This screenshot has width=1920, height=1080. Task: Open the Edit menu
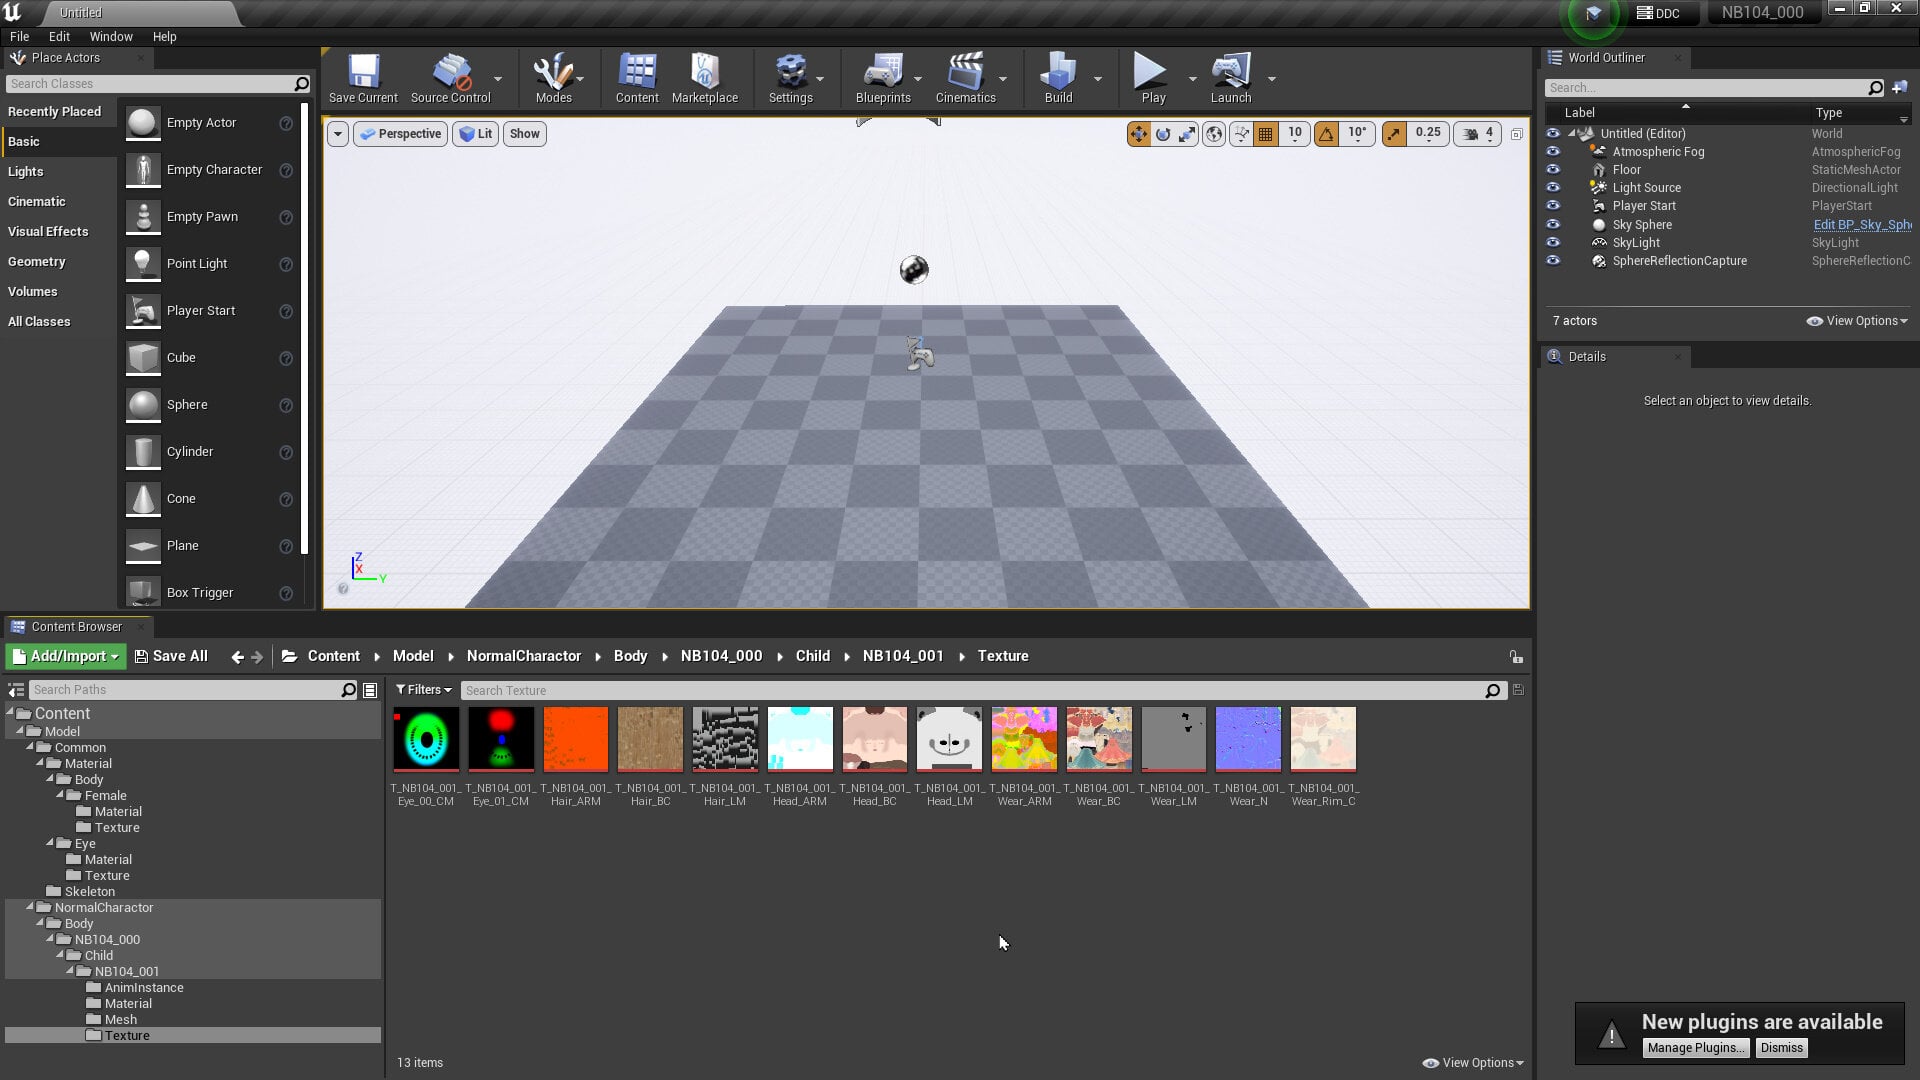coord(59,37)
